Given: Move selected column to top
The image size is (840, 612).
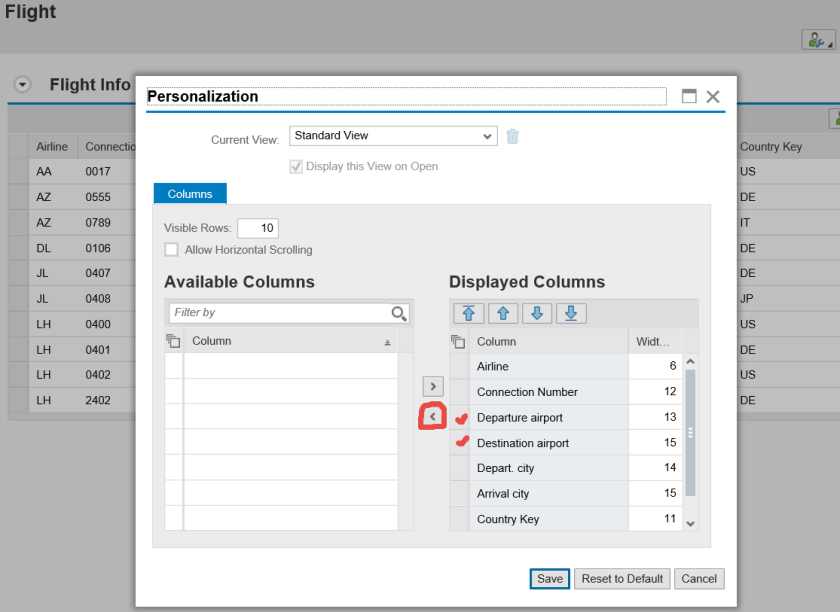Looking at the screenshot, I should pyautogui.click(x=468, y=313).
